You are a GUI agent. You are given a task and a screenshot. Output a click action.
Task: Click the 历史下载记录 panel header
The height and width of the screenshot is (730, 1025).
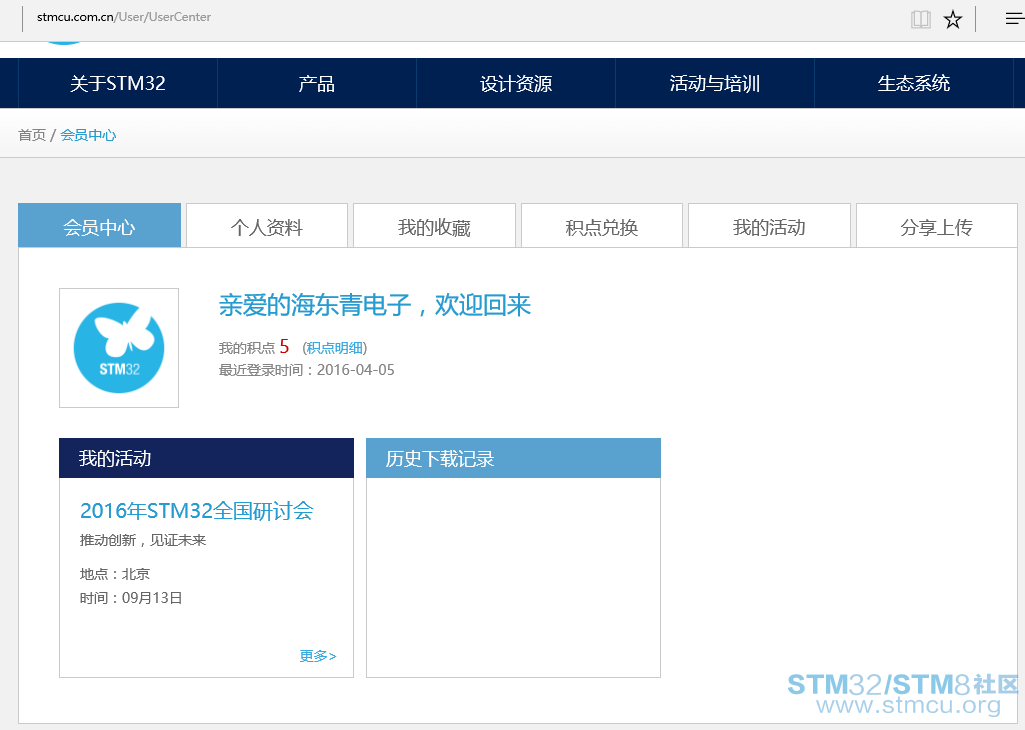tap(513, 458)
